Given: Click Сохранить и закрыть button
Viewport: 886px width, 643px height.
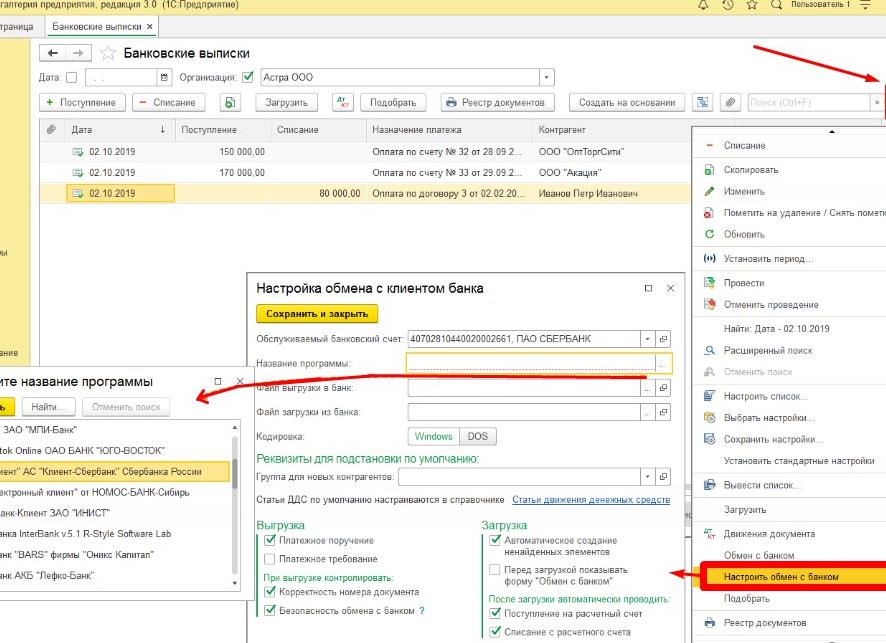Looking at the screenshot, I should (316, 314).
